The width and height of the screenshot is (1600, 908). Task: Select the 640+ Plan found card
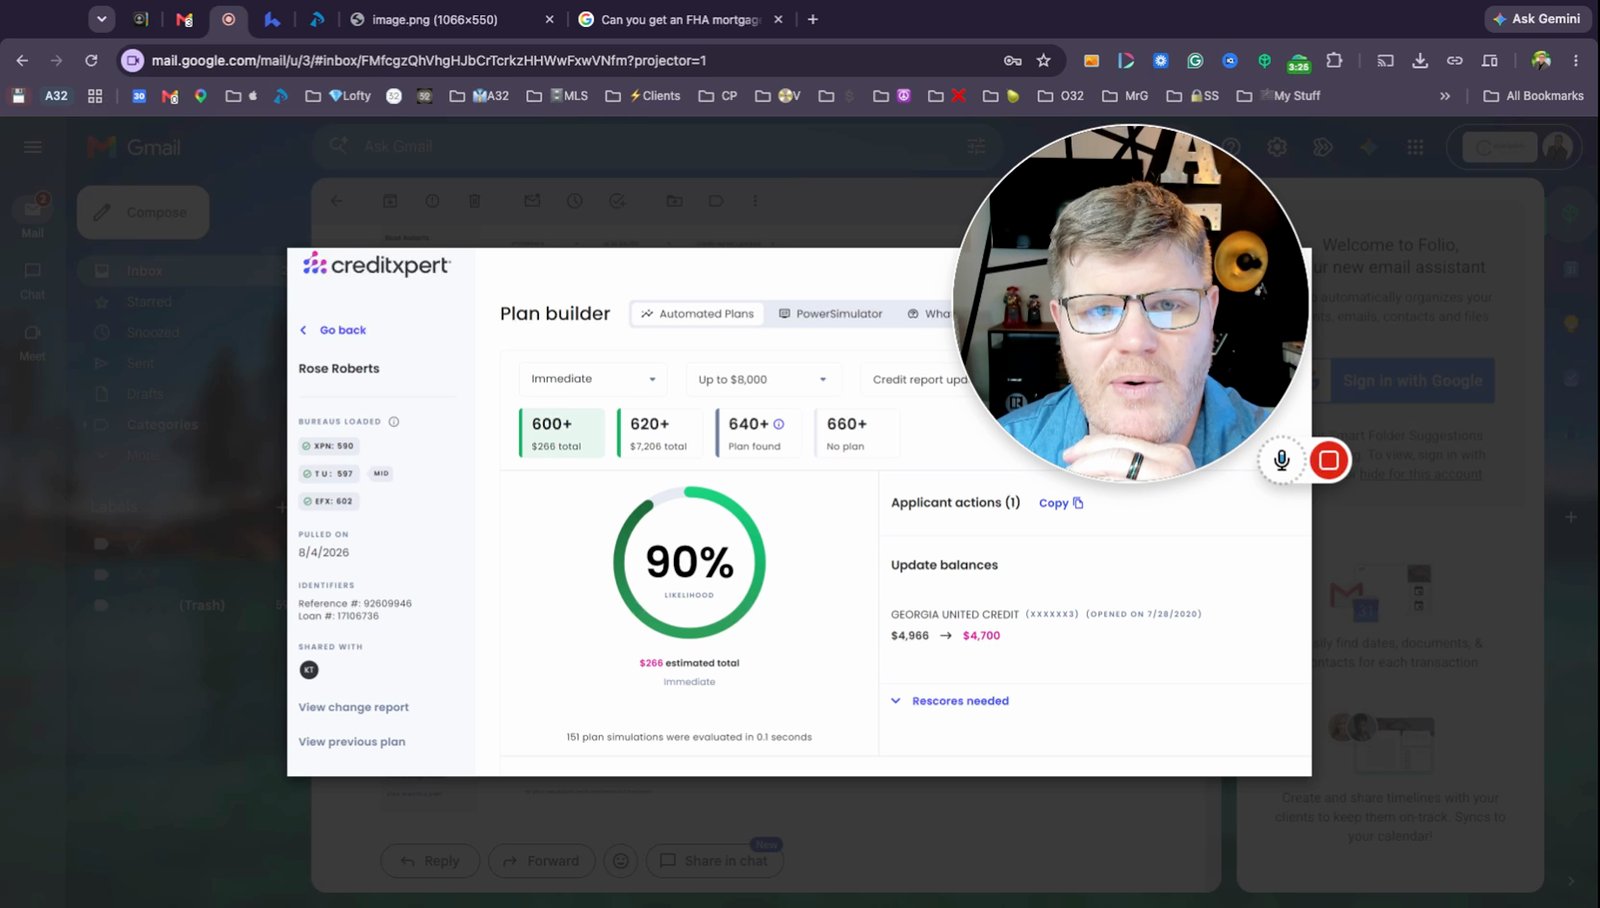pos(757,433)
